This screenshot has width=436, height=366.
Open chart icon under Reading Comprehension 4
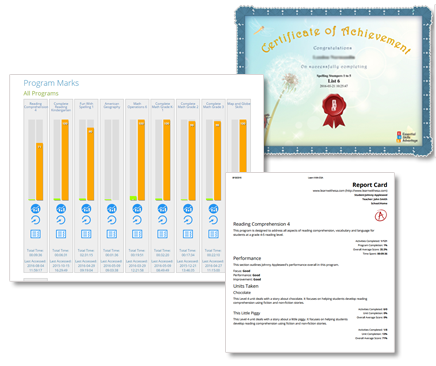(36, 209)
